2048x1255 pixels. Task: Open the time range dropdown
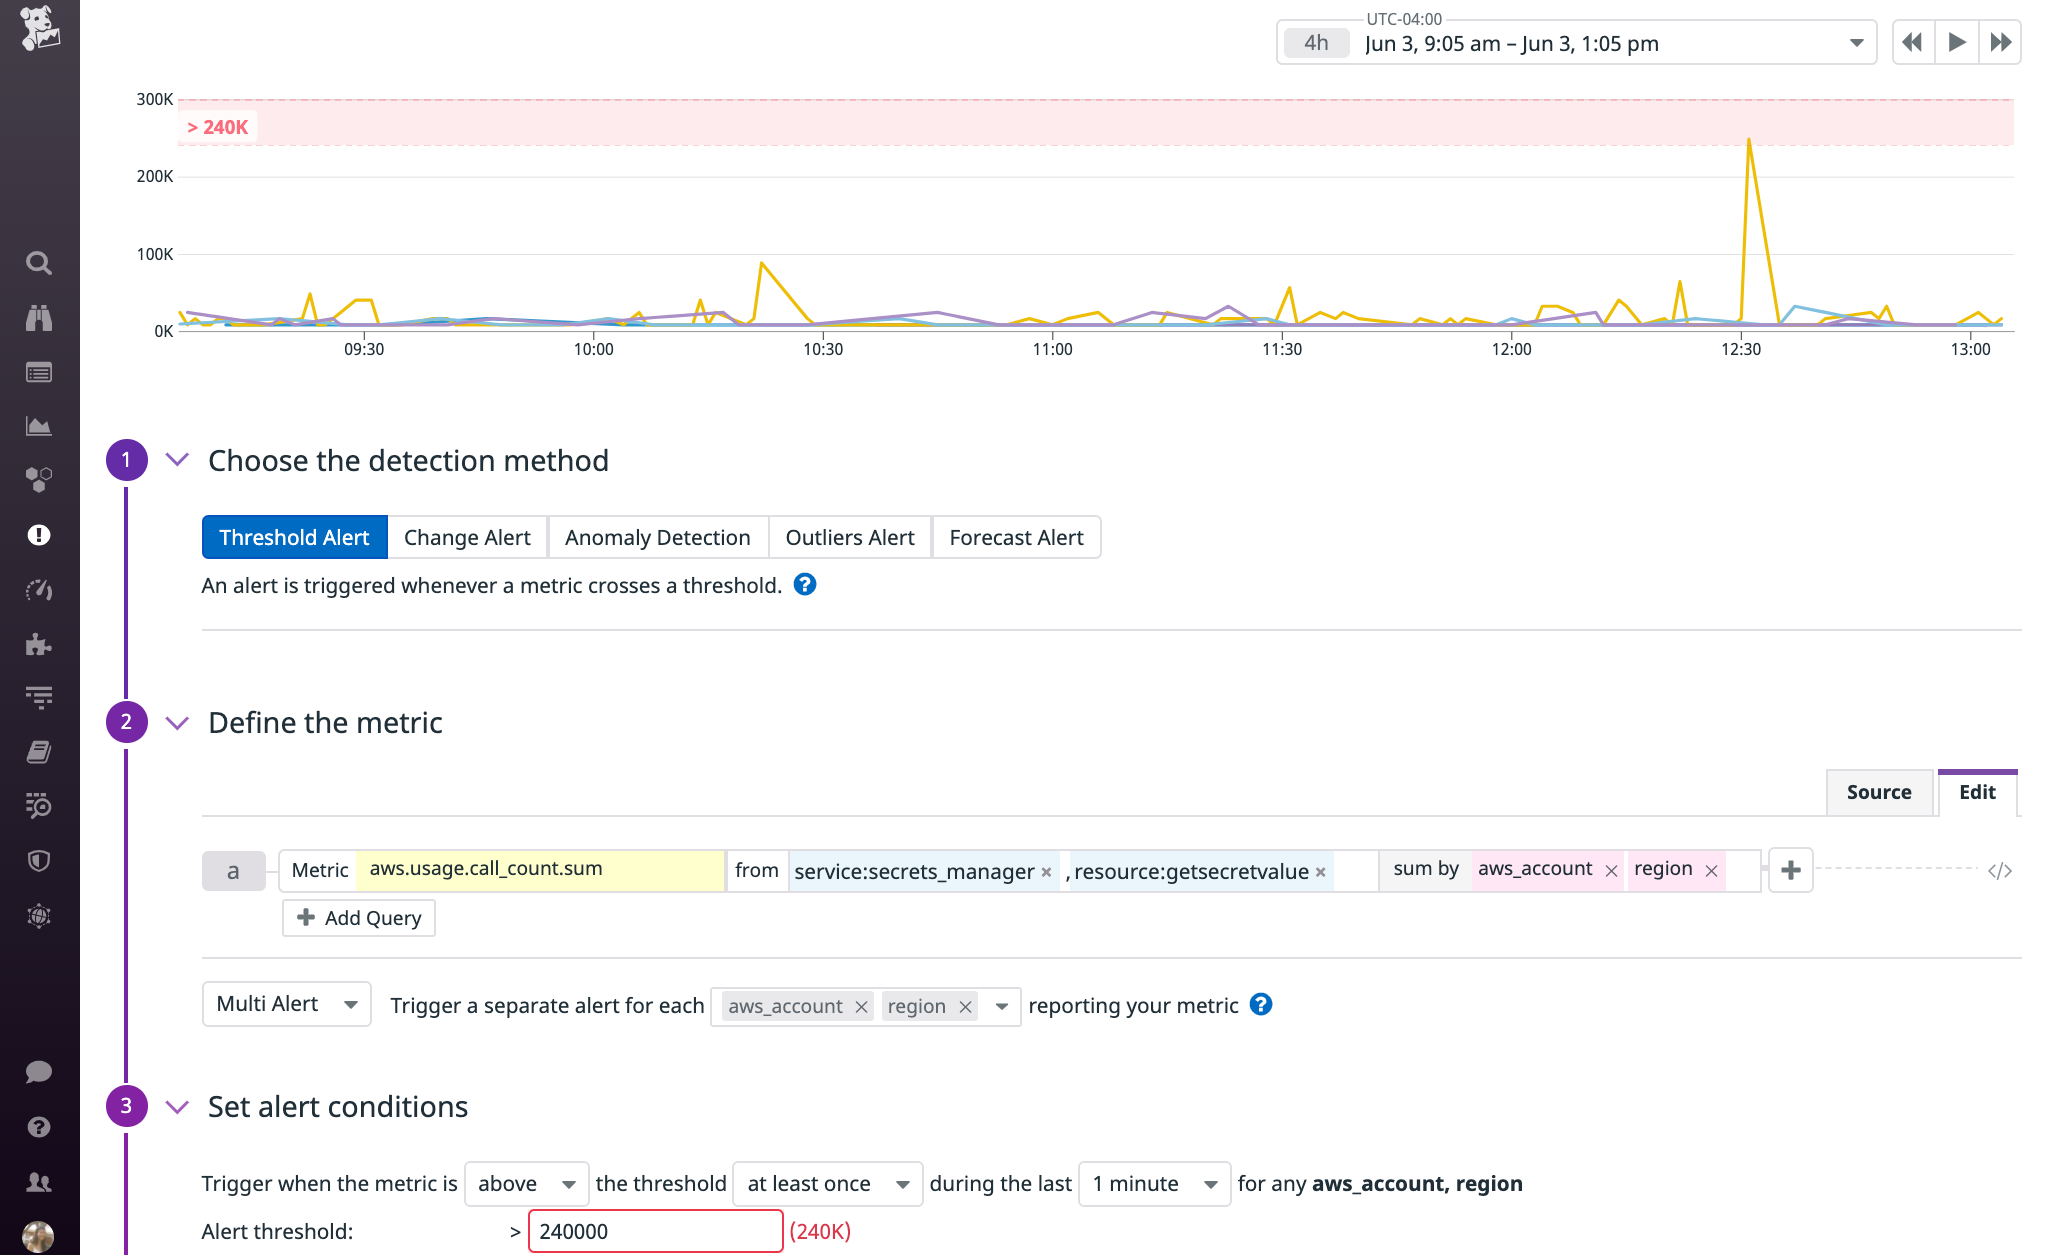click(1855, 42)
